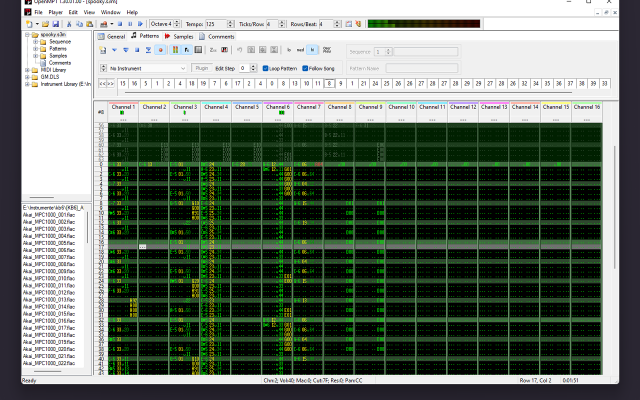640x400 pixels.
Task: Switch to the Samples tab
Action: coord(179,36)
